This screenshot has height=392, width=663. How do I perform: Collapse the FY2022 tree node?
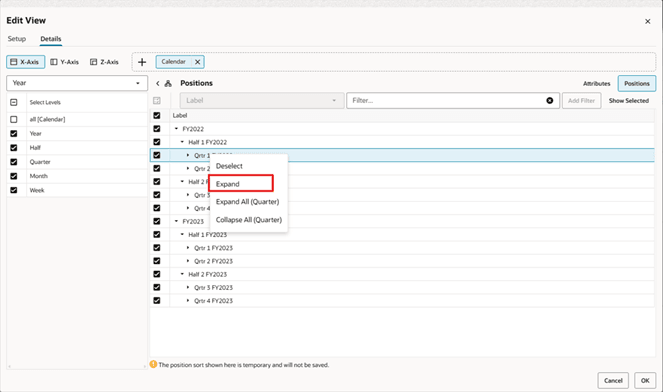pos(177,129)
